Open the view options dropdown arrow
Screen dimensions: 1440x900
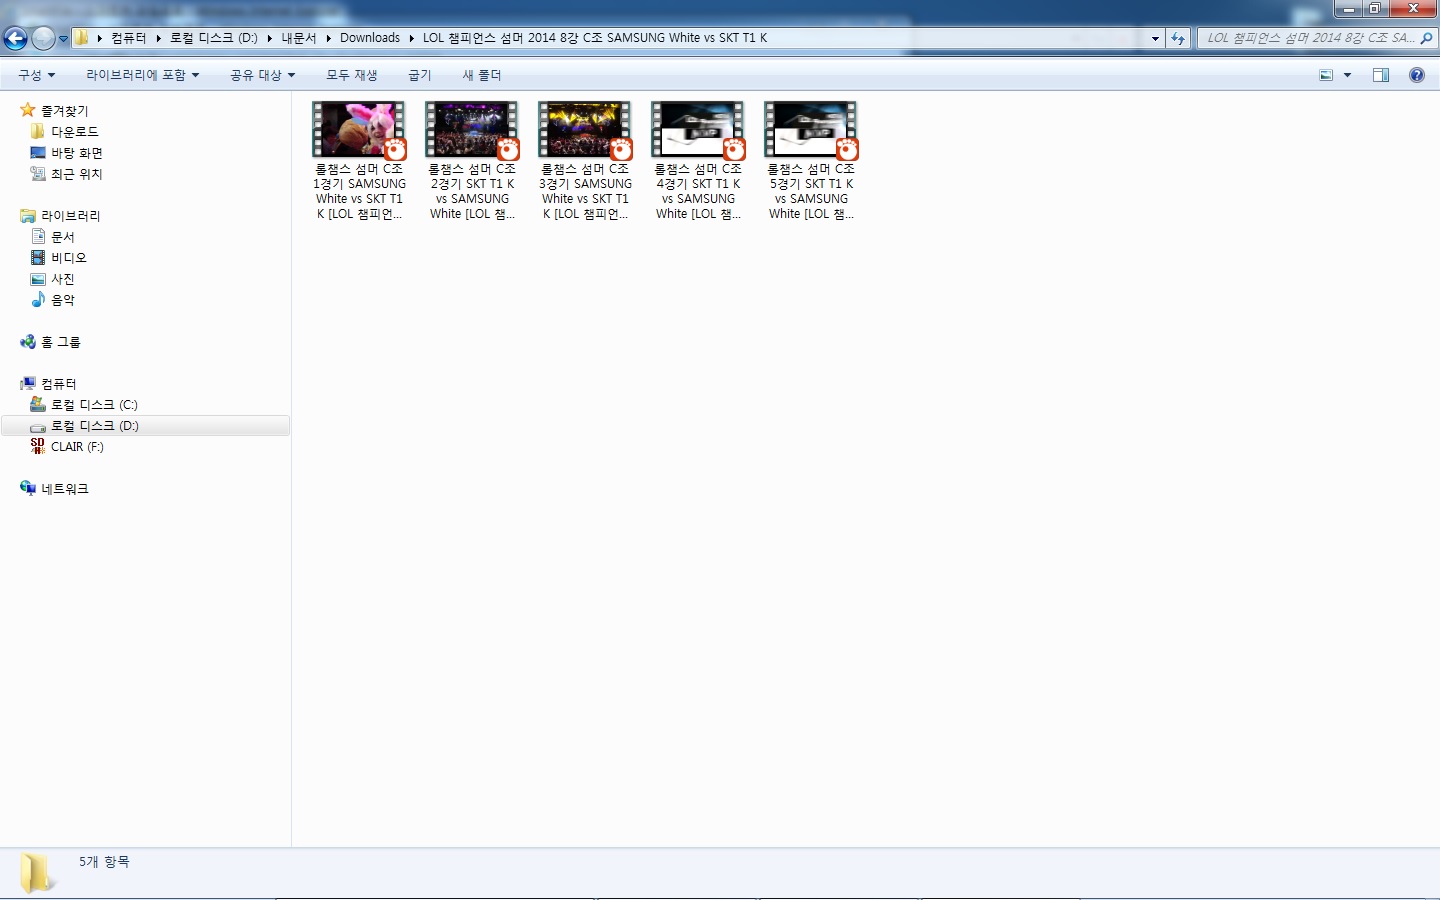(1347, 75)
